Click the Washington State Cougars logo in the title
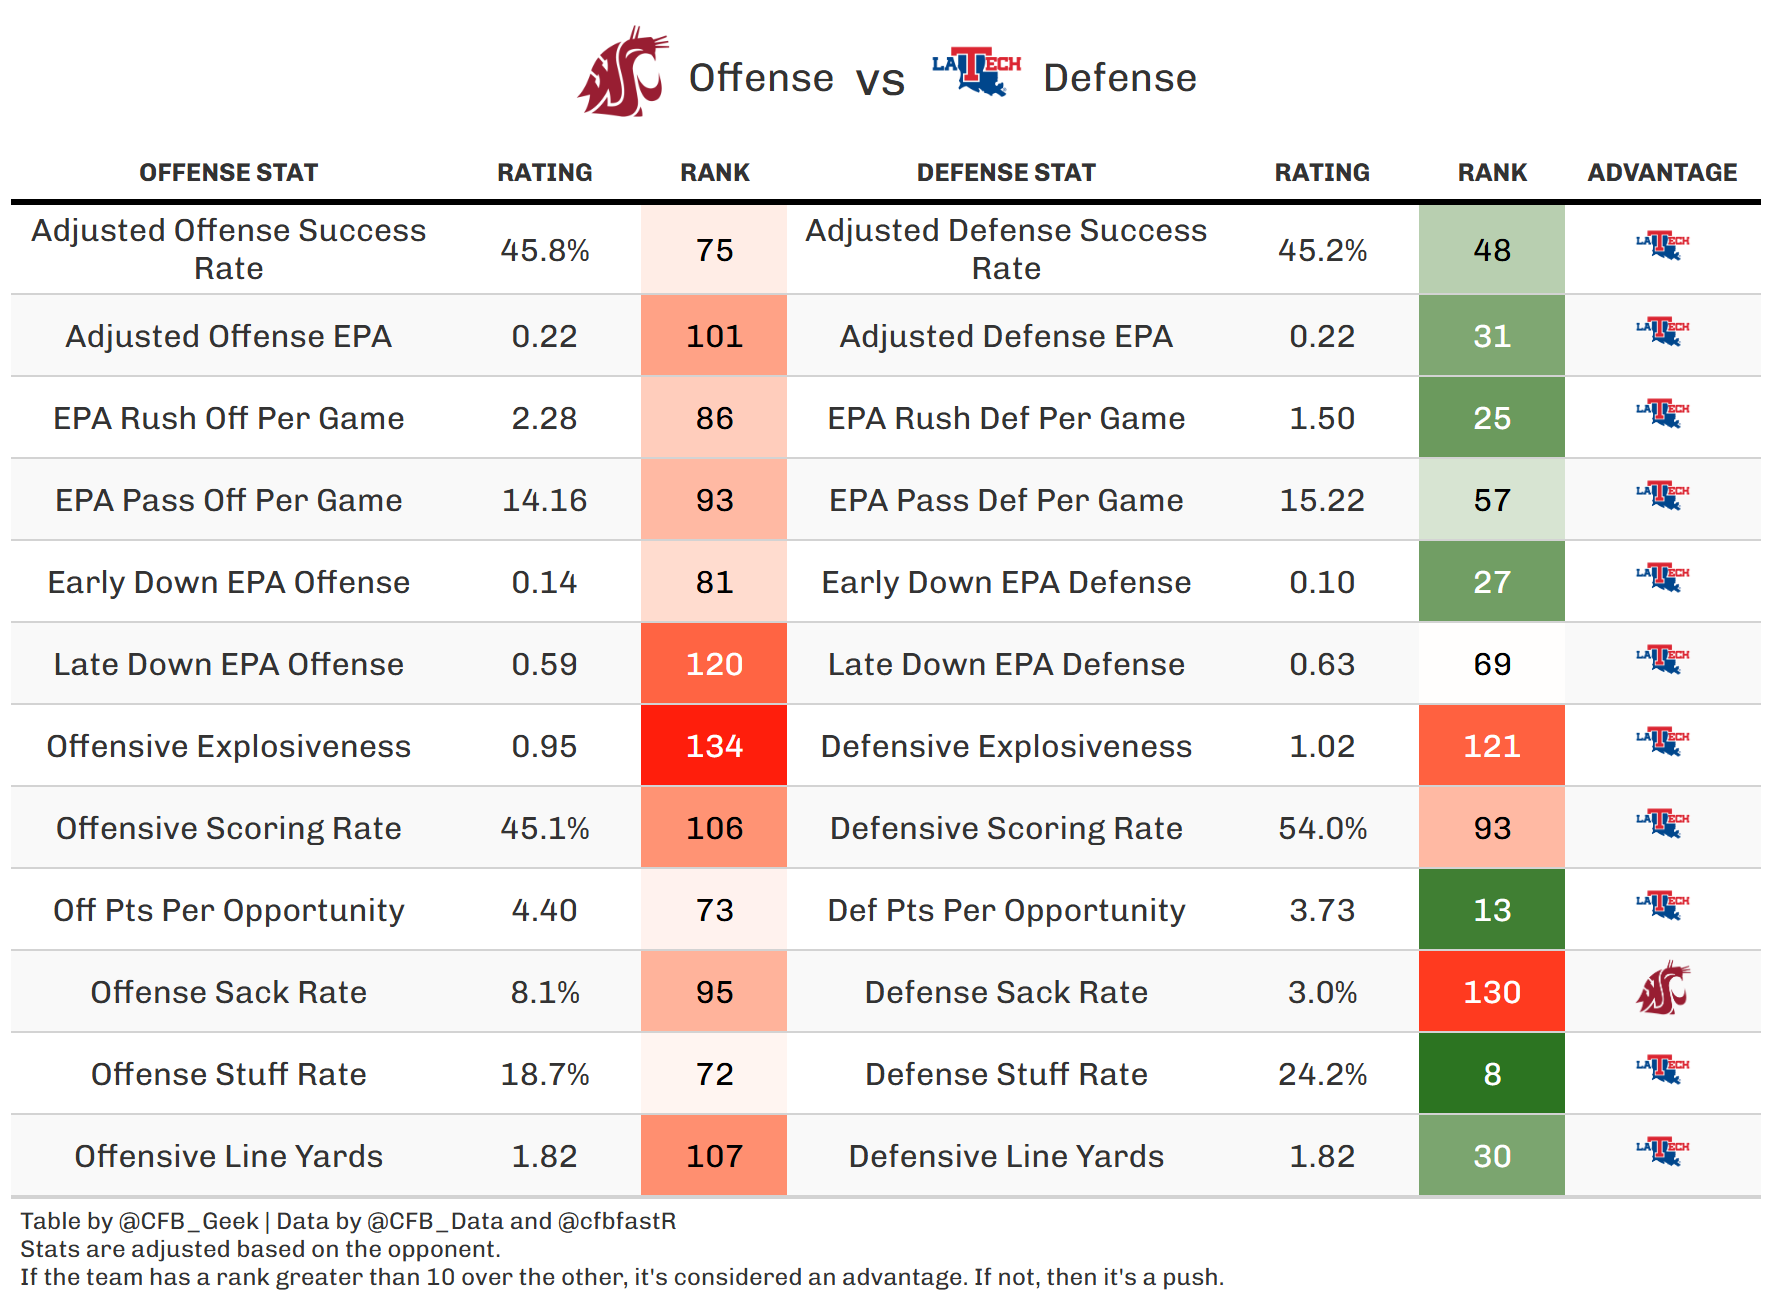 (x=623, y=73)
